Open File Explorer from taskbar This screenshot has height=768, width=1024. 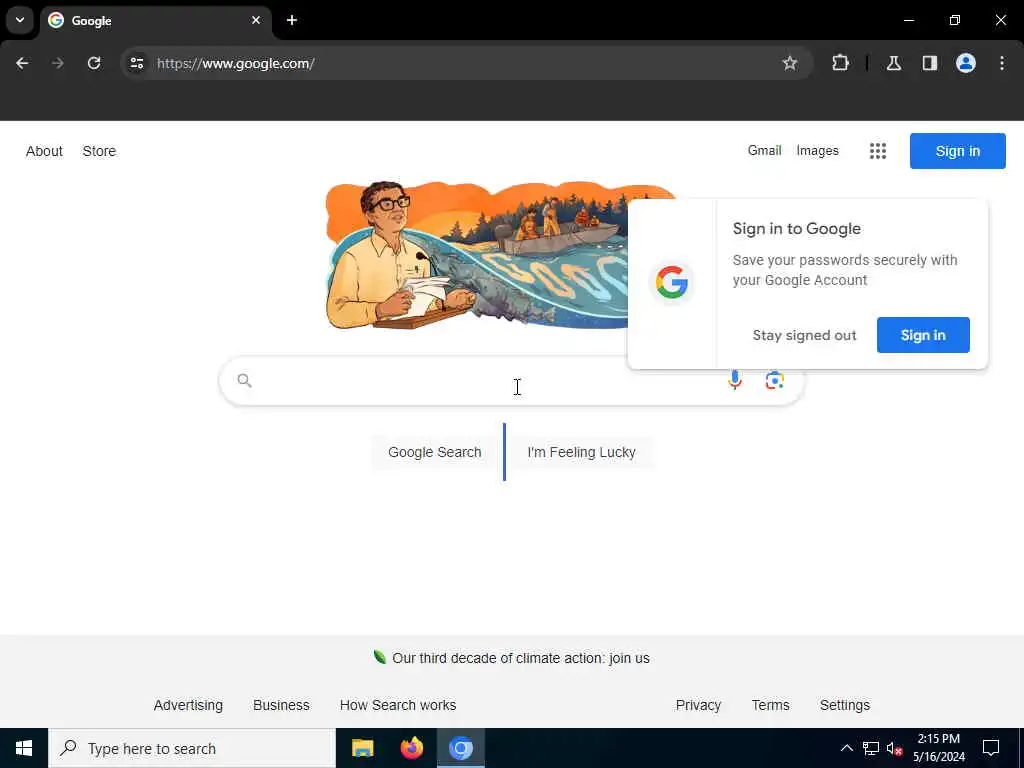(x=362, y=748)
